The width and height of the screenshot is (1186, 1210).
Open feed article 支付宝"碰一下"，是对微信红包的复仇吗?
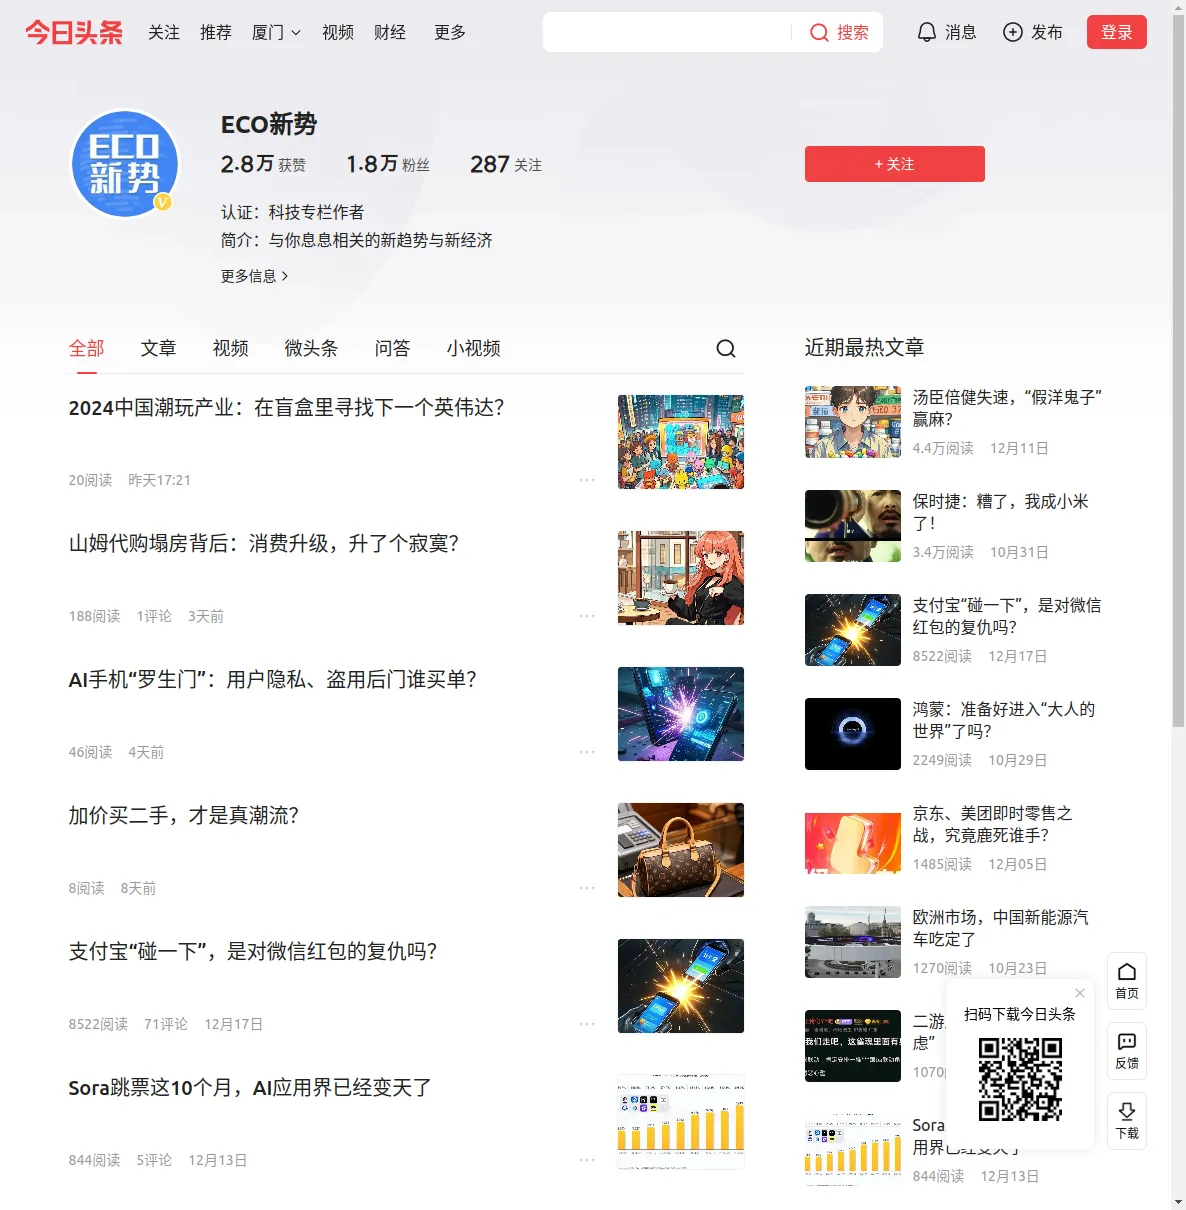point(253,952)
